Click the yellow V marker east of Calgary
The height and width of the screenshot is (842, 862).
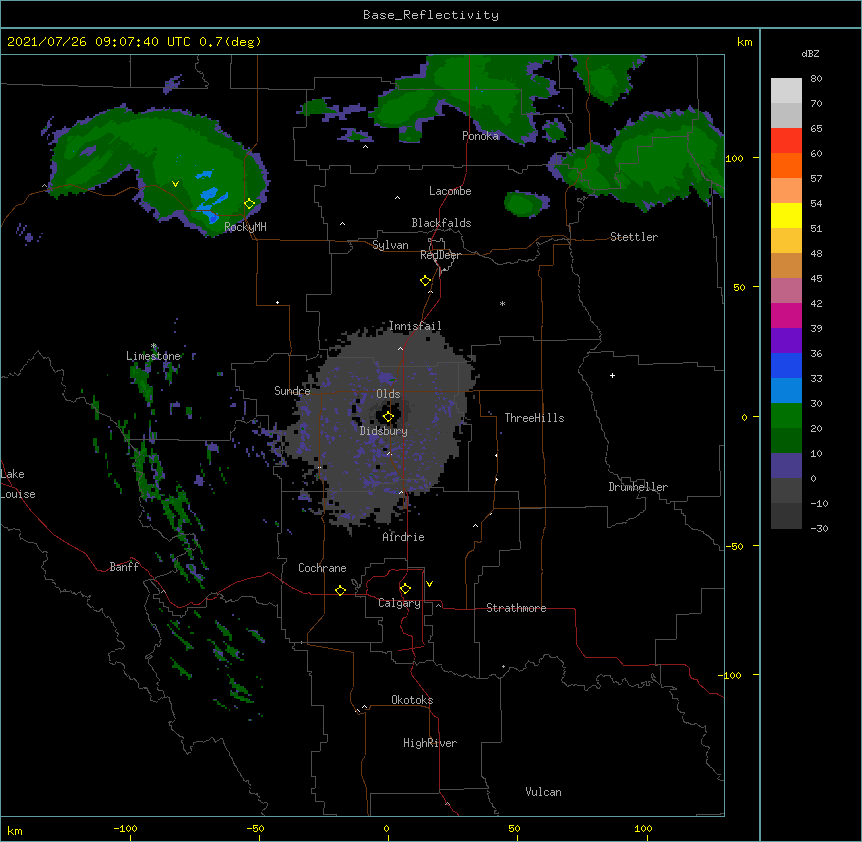[x=429, y=584]
